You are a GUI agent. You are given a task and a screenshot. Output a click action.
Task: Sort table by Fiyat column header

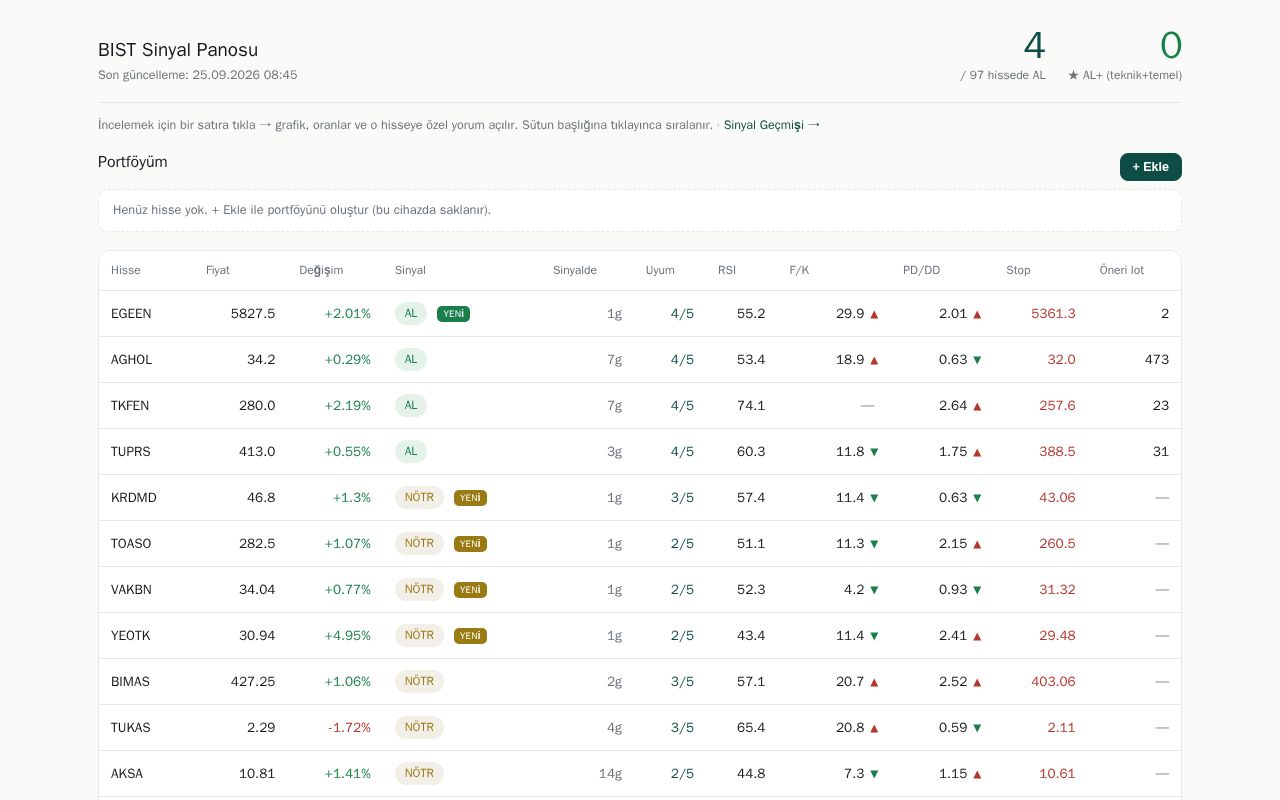click(x=218, y=270)
